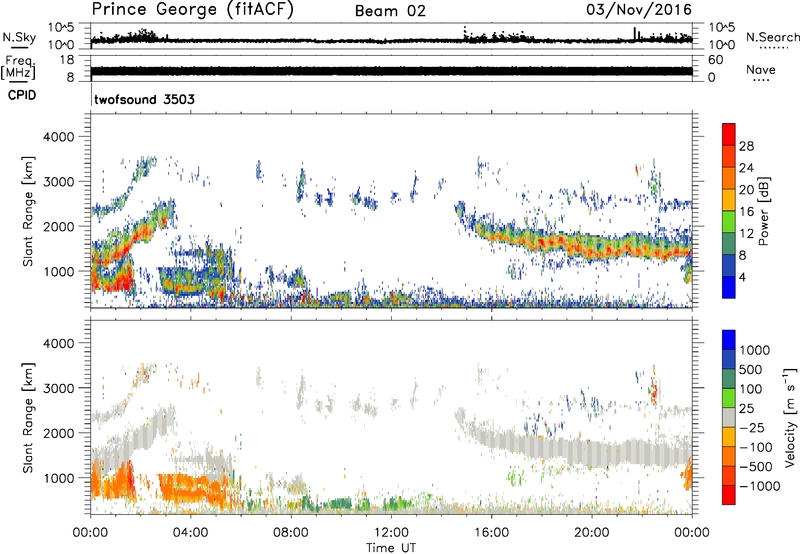
Task: Click the '4' label on the Power colorbar
Action: [743, 277]
